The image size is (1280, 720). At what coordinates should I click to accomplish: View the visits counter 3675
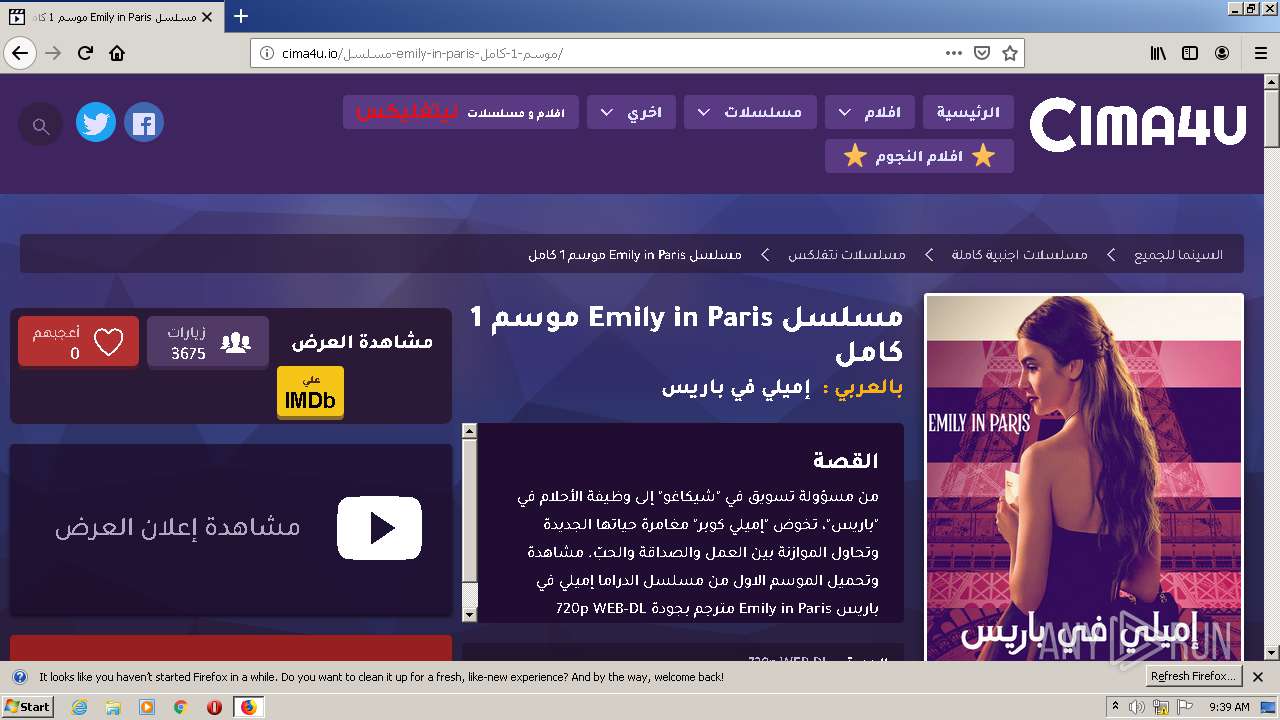pos(208,342)
